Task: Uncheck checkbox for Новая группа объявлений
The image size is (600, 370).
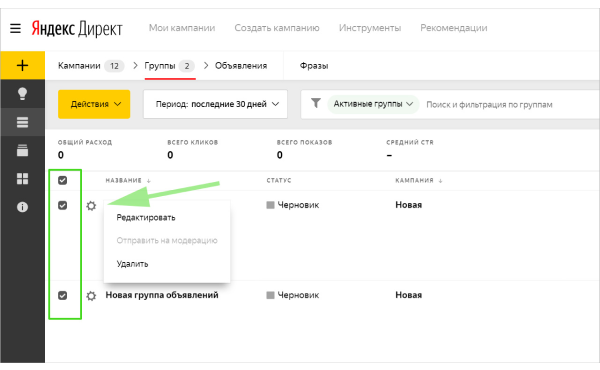Action: pyautogui.click(x=62, y=295)
